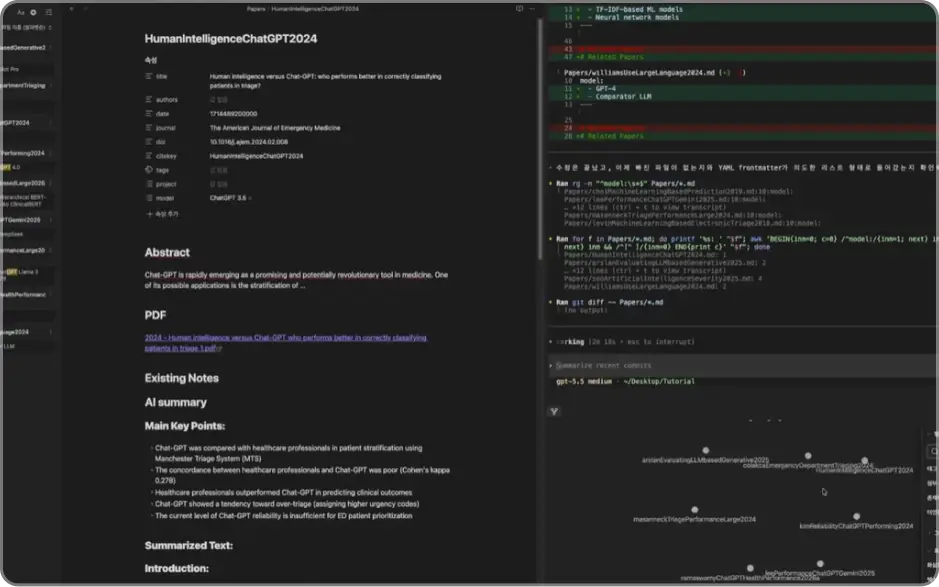Select graph node ramaswamyChatGPTHealthPerformance2025a
The height and width of the screenshot is (587, 939).
(750, 568)
